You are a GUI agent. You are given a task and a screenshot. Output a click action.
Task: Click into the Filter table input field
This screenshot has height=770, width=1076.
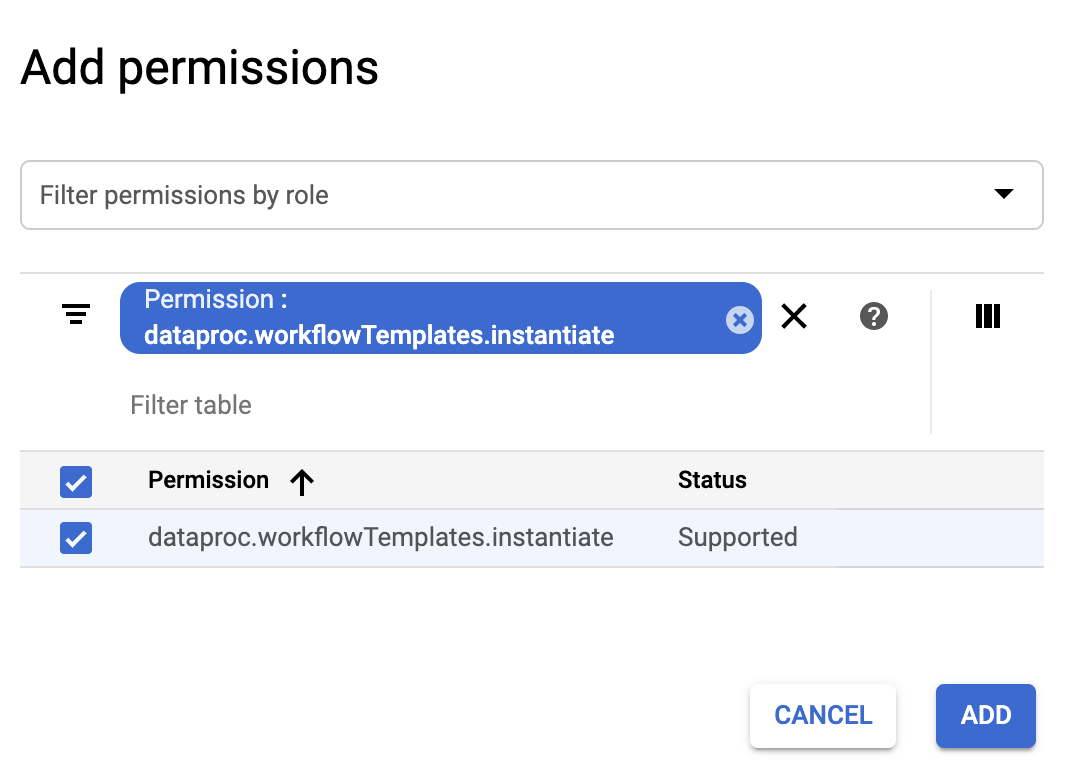point(400,405)
